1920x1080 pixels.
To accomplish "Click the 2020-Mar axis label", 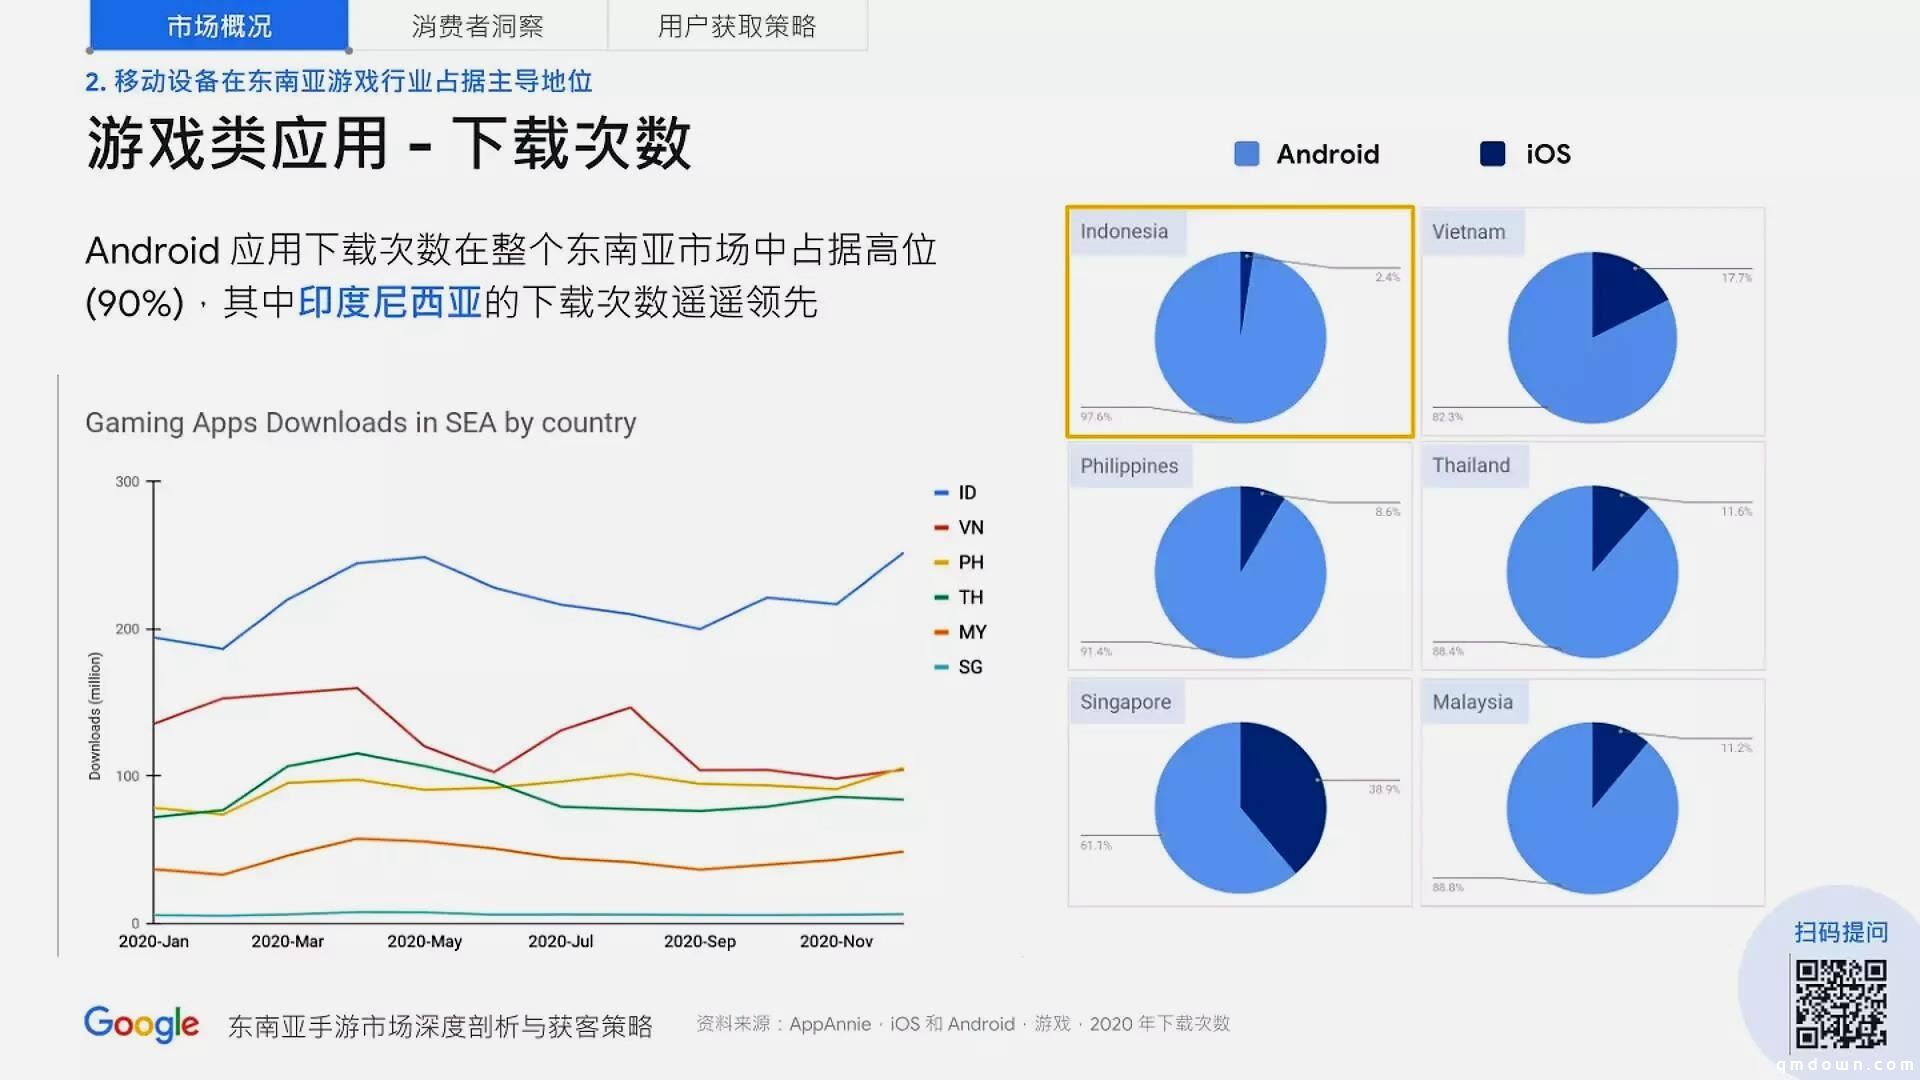I will (x=287, y=942).
